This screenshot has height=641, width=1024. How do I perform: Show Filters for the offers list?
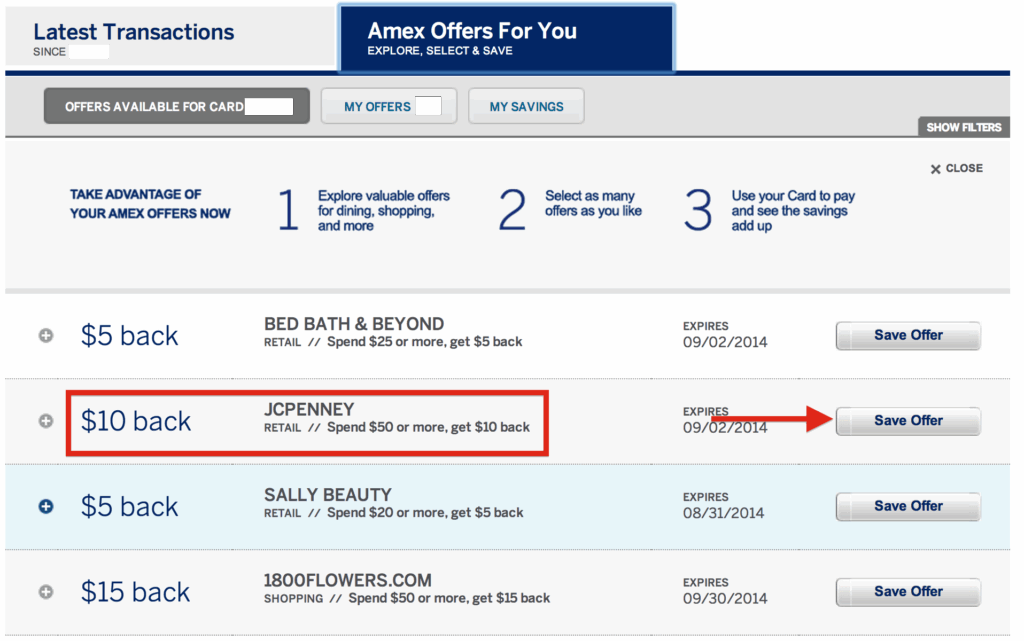963,127
